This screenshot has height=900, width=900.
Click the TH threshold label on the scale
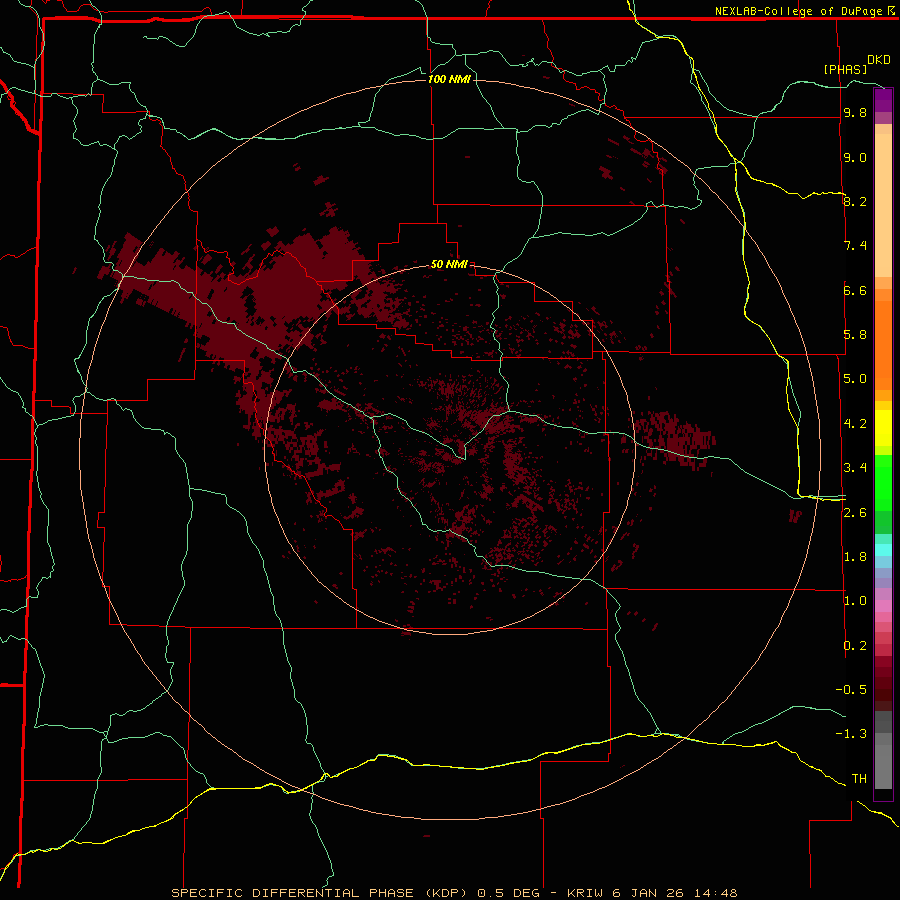pos(859,779)
